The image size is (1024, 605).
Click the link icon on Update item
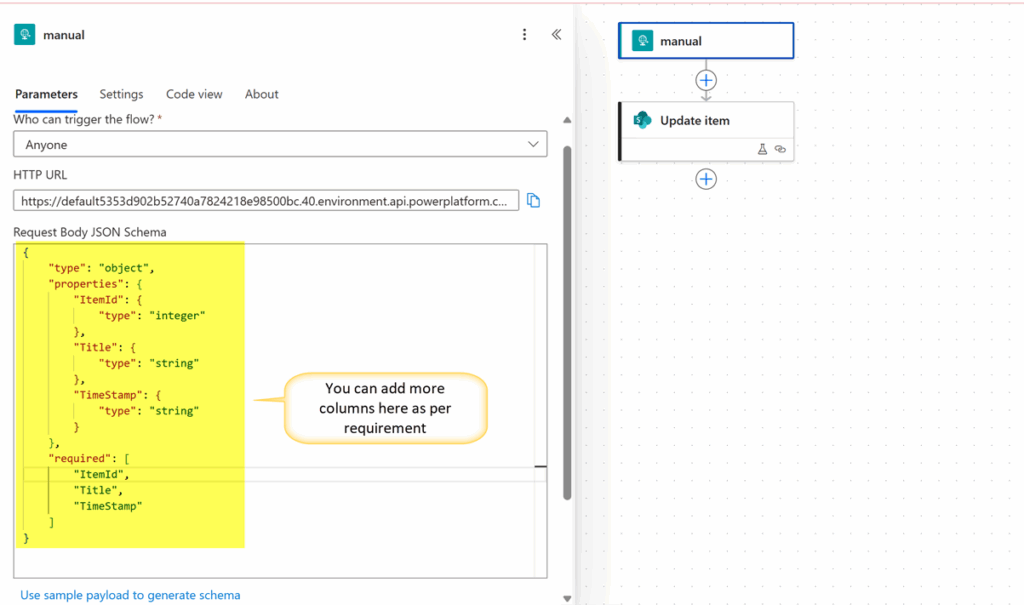tap(780, 149)
